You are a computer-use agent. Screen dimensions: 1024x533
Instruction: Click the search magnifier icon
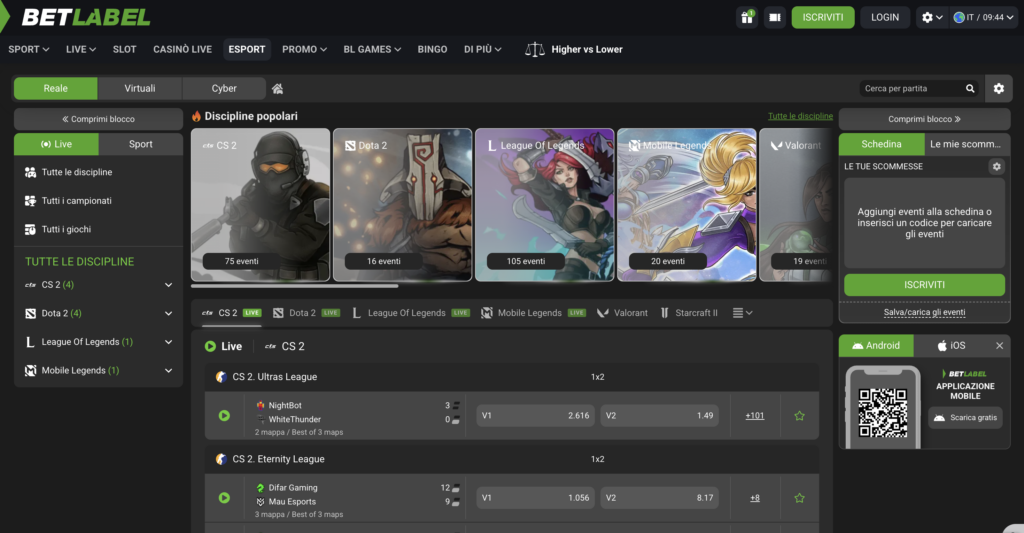click(970, 88)
